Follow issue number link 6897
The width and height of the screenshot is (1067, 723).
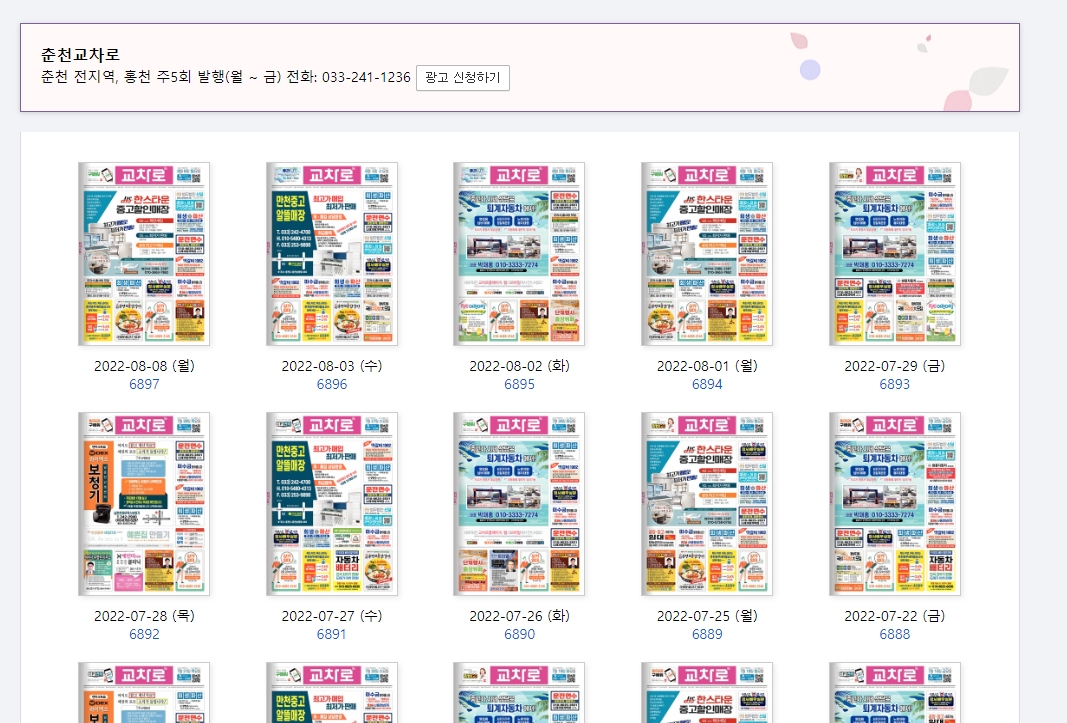pyautogui.click(x=144, y=384)
